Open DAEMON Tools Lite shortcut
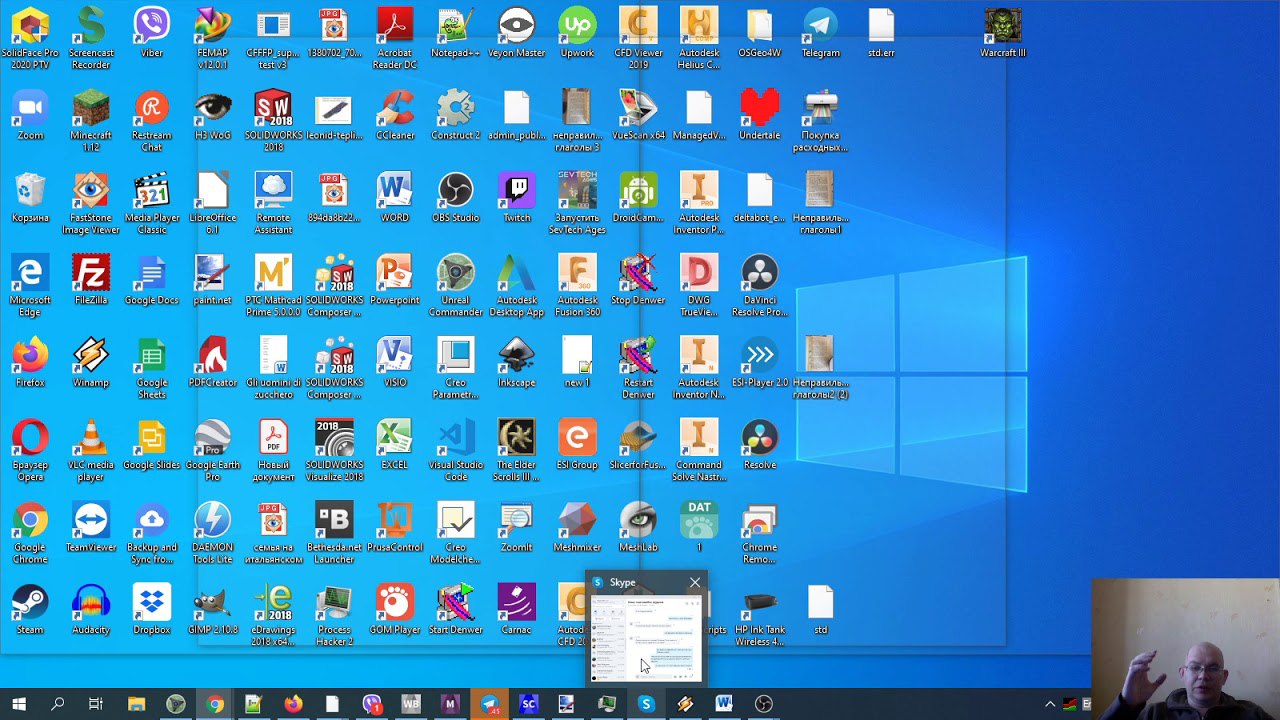 coord(213,533)
